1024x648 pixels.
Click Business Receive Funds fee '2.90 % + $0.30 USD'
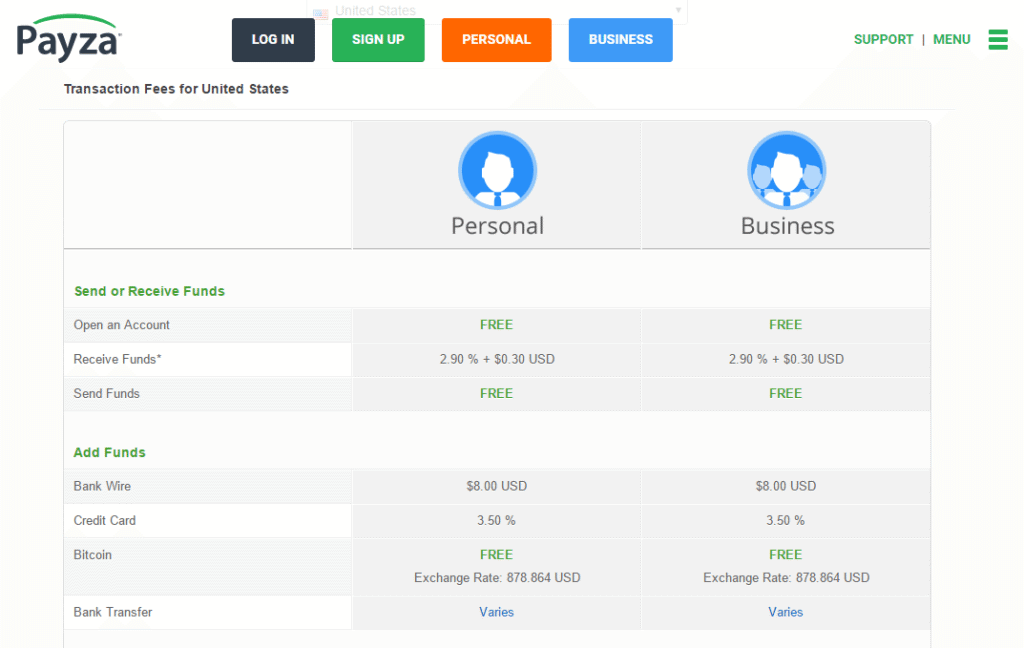pyautogui.click(x=786, y=359)
